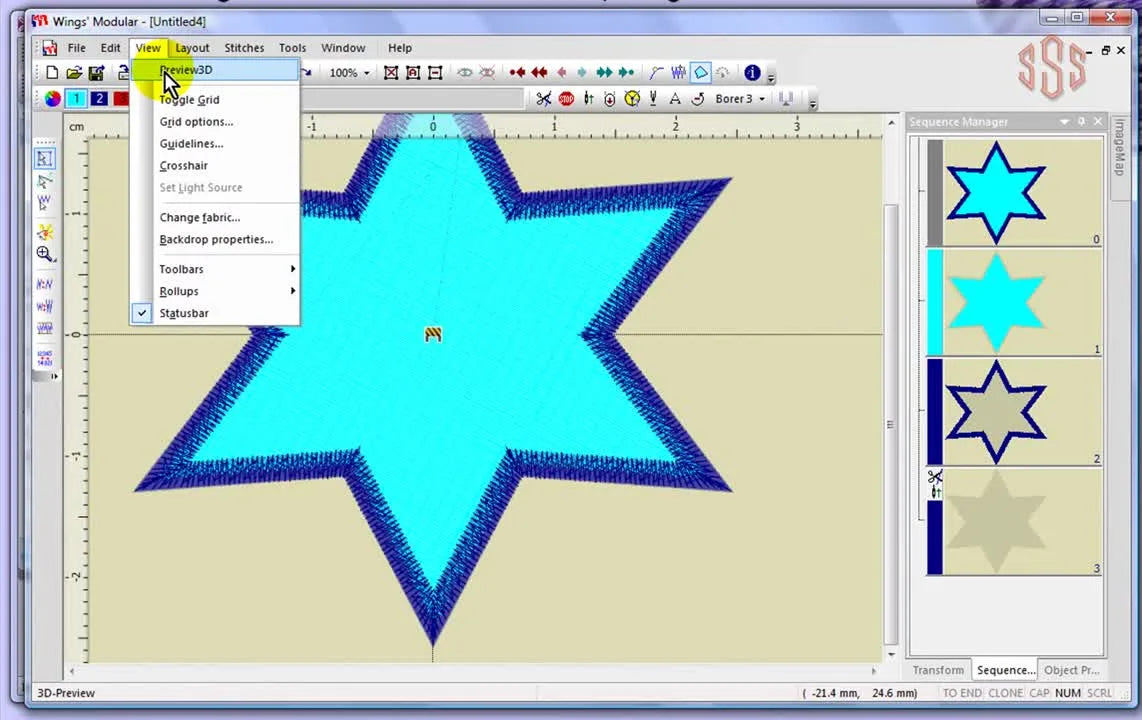Insert a stop with the red STOP icon
This screenshot has width=1142, height=720.
566,99
